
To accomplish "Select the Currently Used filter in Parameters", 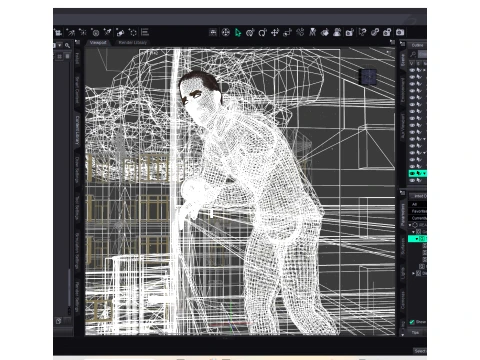I will click(x=418, y=218).
